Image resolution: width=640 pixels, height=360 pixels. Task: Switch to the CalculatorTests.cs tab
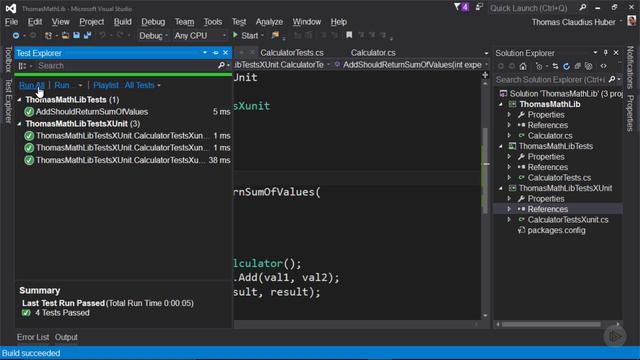click(292, 53)
